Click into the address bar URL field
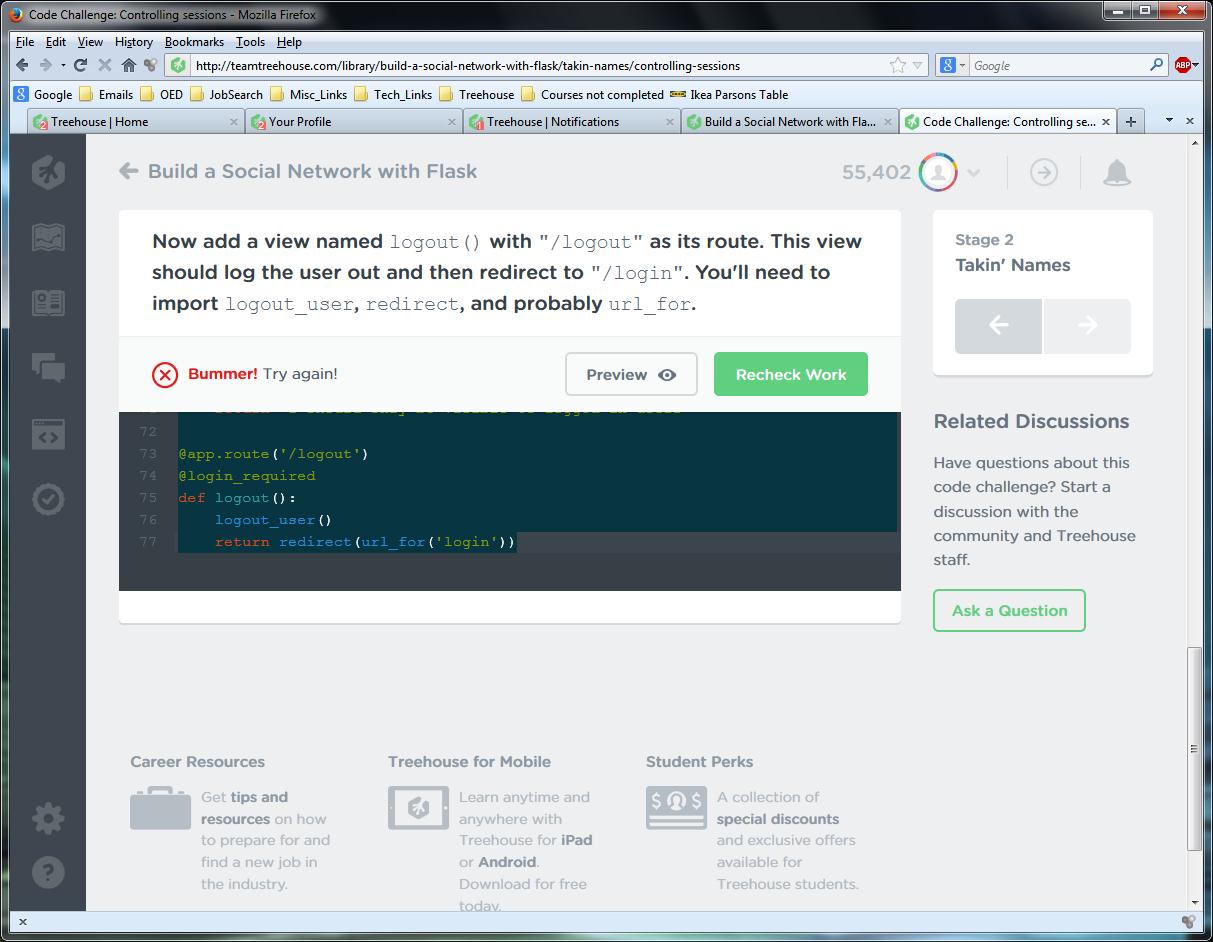 (x=540, y=65)
